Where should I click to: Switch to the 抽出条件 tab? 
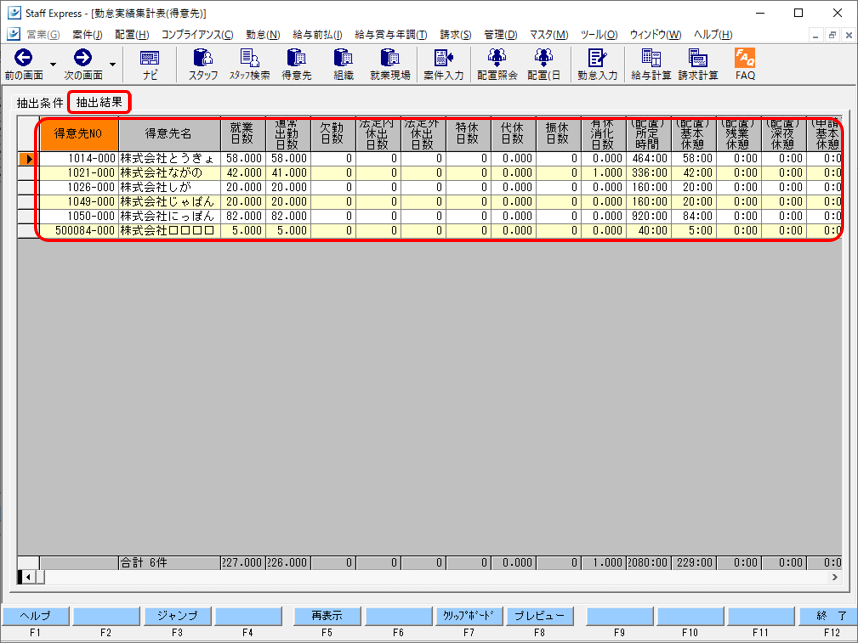click(39, 103)
